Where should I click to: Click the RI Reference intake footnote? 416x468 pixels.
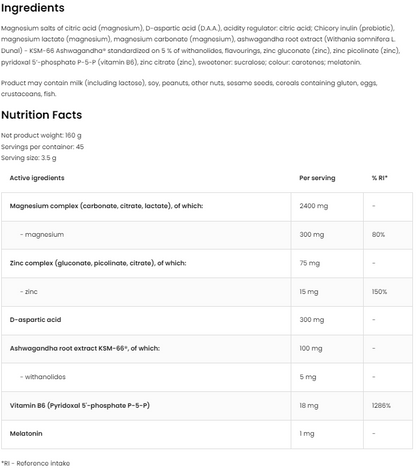[35, 463]
